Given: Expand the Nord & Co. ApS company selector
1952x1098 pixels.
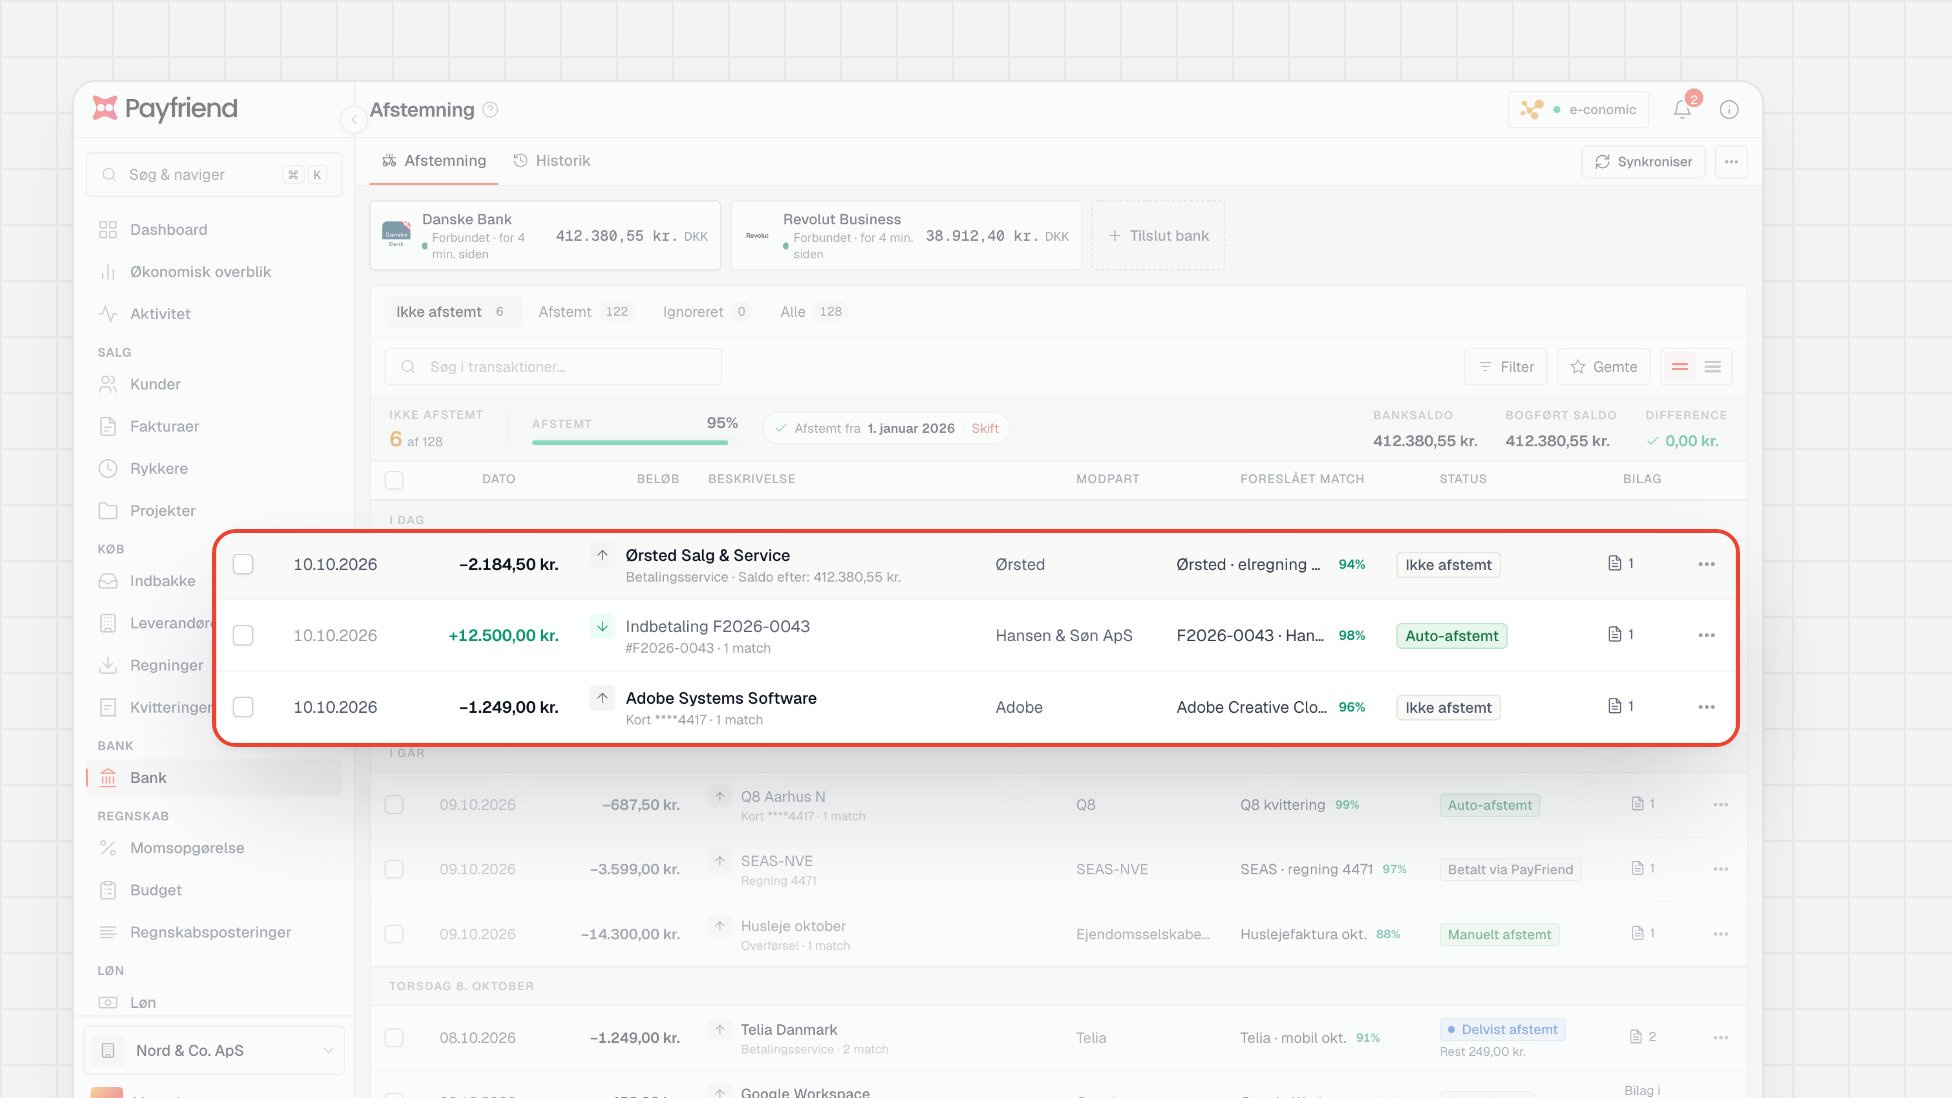Looking at the screenshot, I should [x=214, y=1051].
